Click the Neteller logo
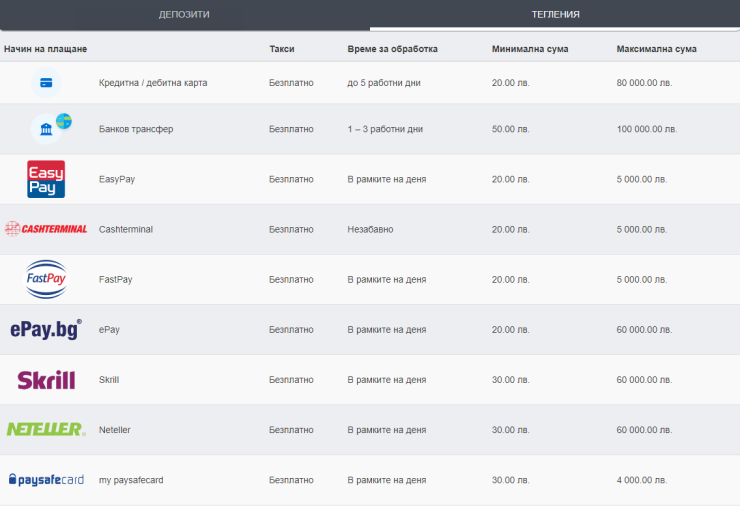This screenshot has height=506, width=740. [x=46, y=429]
